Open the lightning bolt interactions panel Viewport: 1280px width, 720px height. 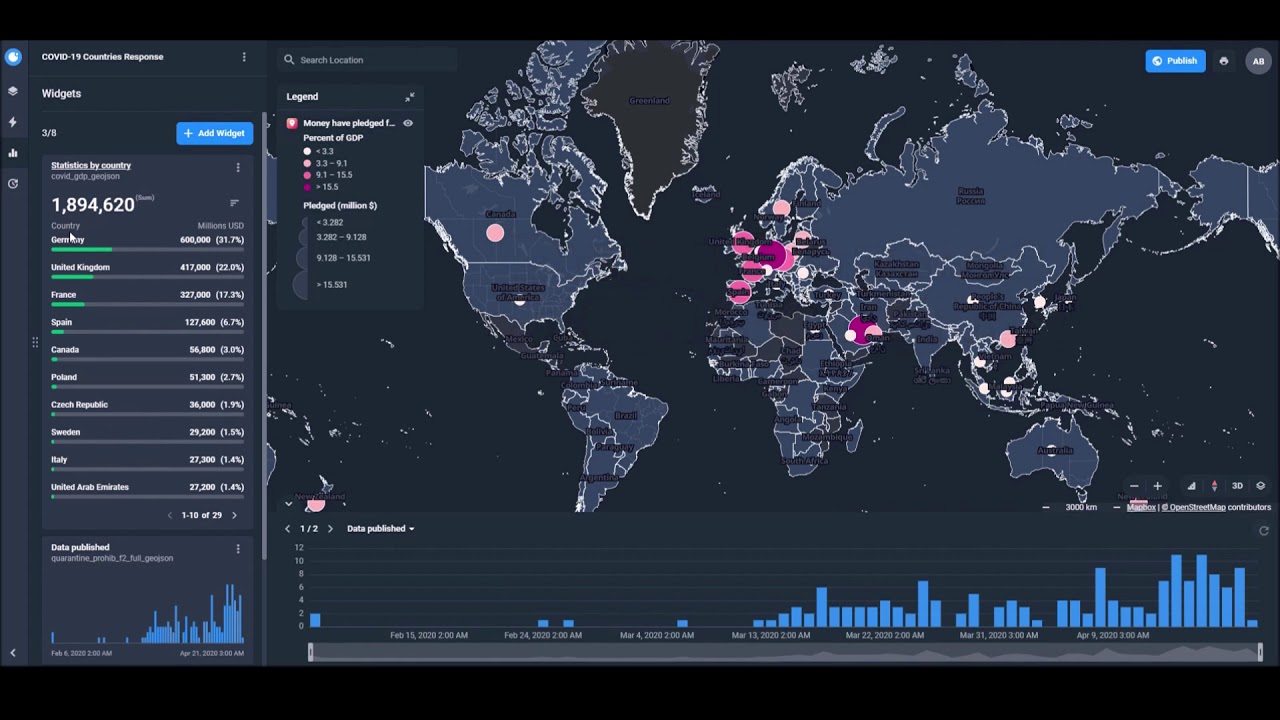click(13, 122)
